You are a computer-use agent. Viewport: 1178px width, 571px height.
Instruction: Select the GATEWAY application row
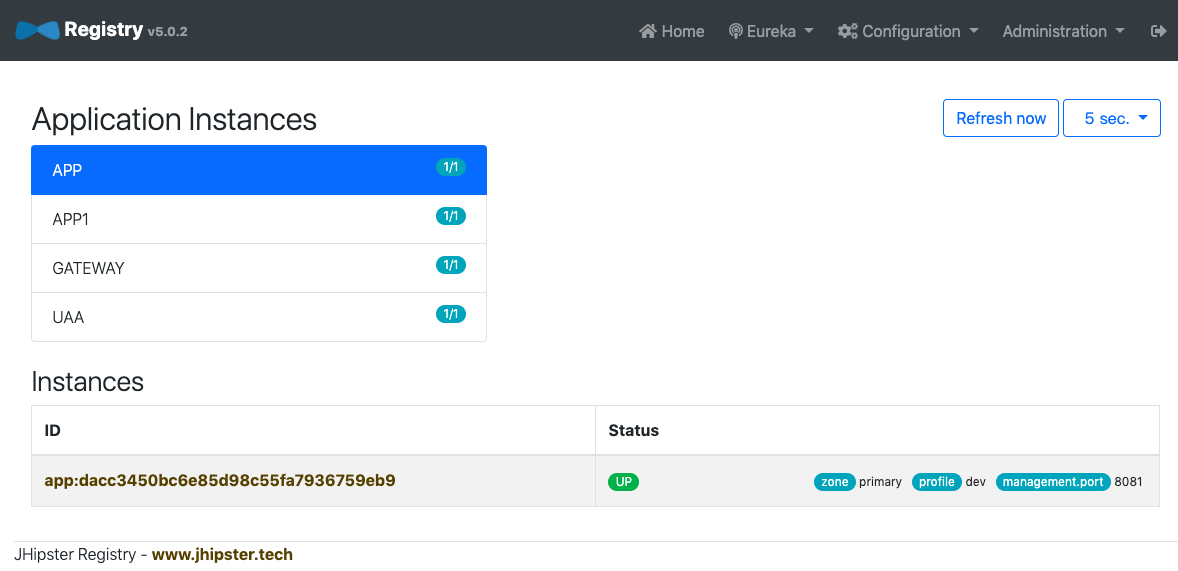[x=259, y=268]
